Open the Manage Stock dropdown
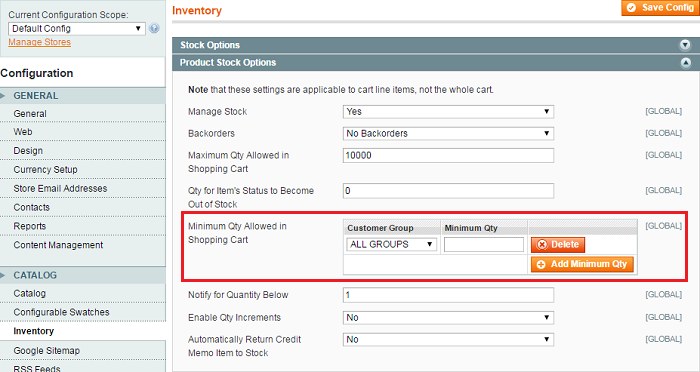700x372 pixels. [448, 112]
